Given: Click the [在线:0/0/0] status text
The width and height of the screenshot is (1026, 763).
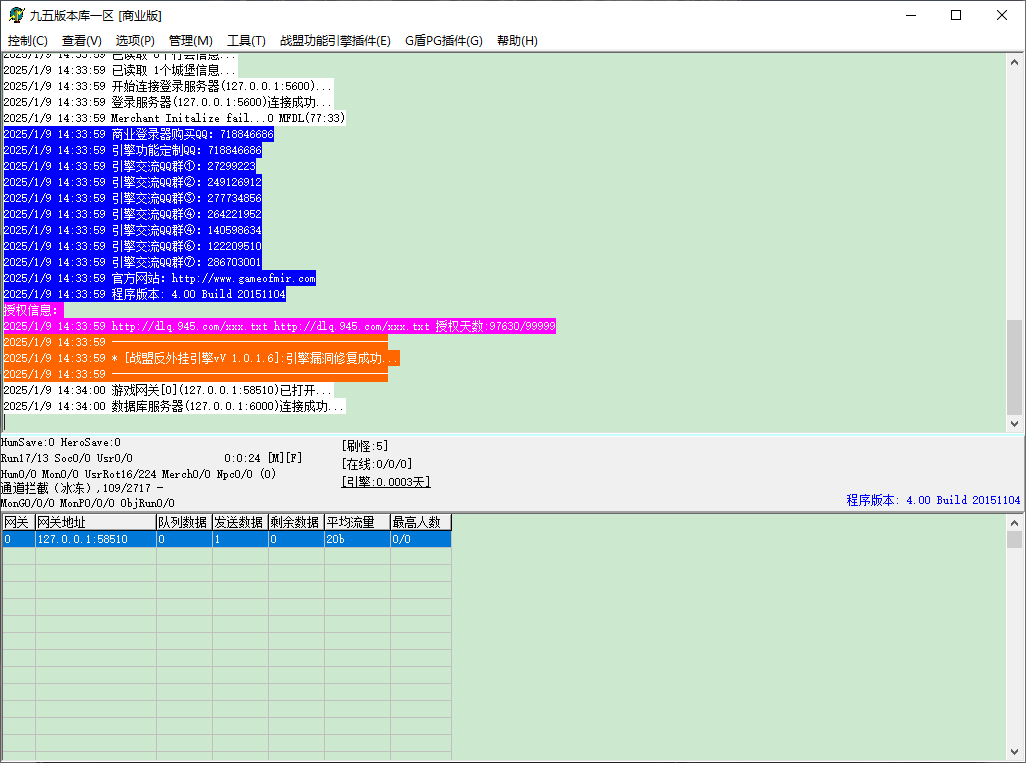Looking at the screenshot, I should (376, 464).
